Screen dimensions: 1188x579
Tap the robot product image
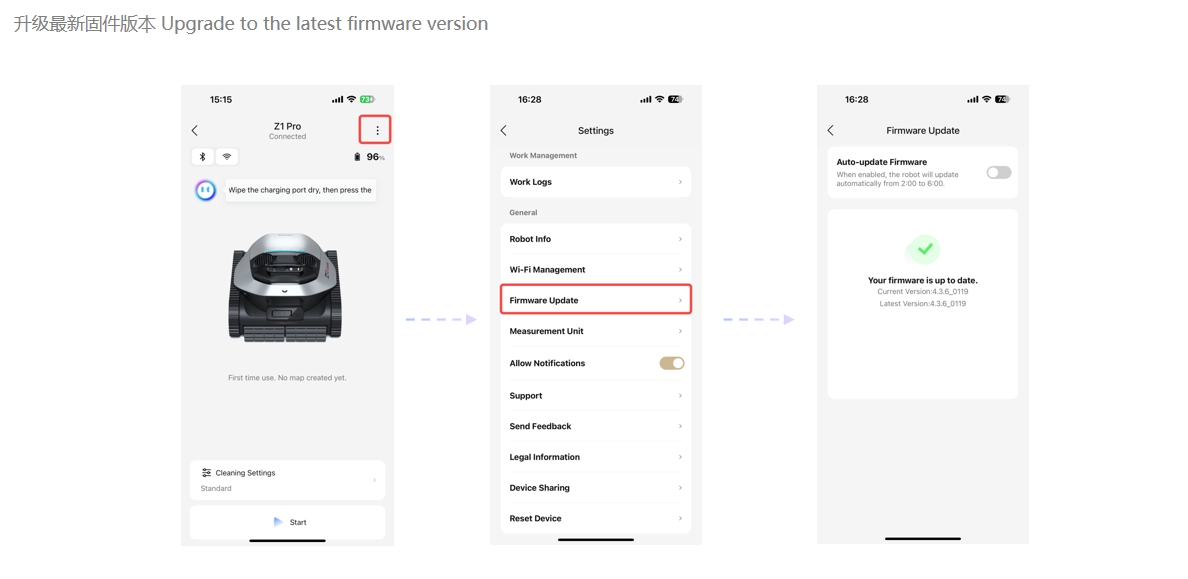pyautogui.click(x=286, y=288)
